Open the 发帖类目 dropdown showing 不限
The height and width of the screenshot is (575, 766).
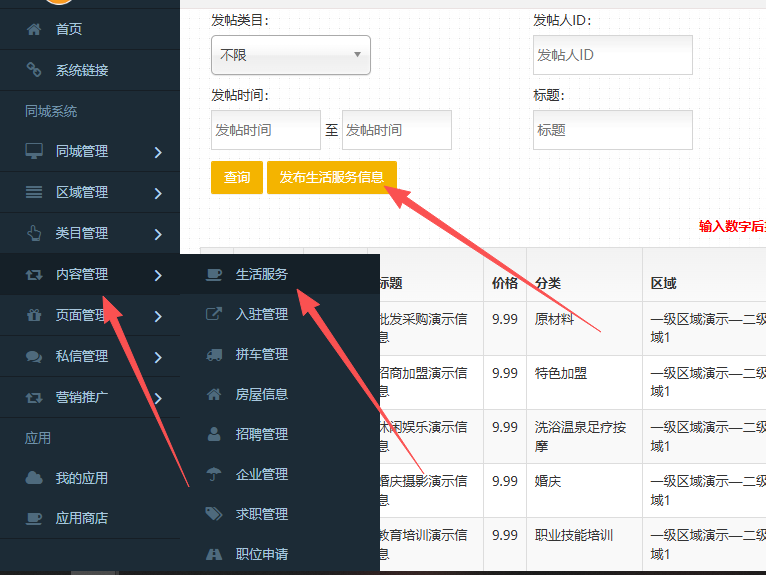(290, 55)
